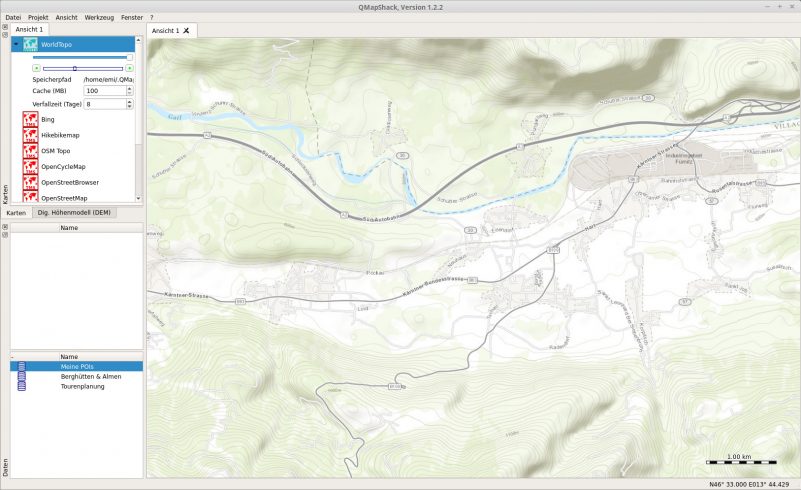Open the Ansicht menu
Image resolution: width=801 pixels, height=490 pixels.
pos(67,18)
